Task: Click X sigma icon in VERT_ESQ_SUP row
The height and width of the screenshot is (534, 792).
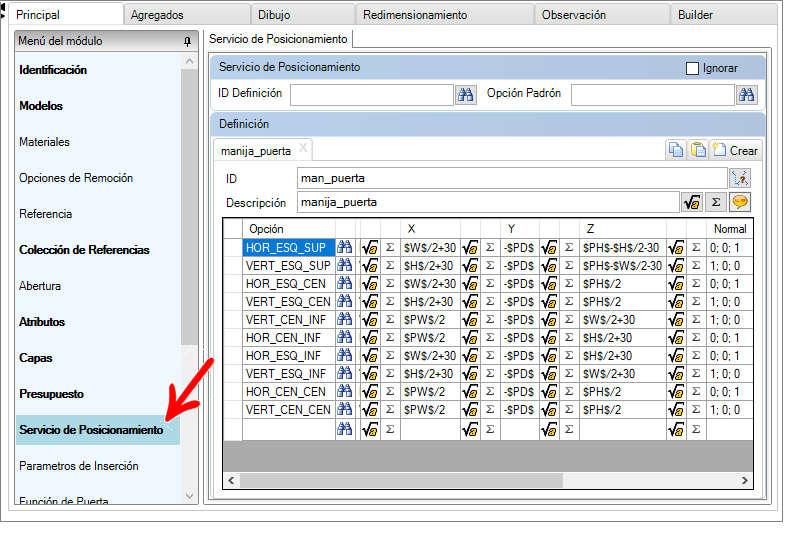Action: (390, 265)
